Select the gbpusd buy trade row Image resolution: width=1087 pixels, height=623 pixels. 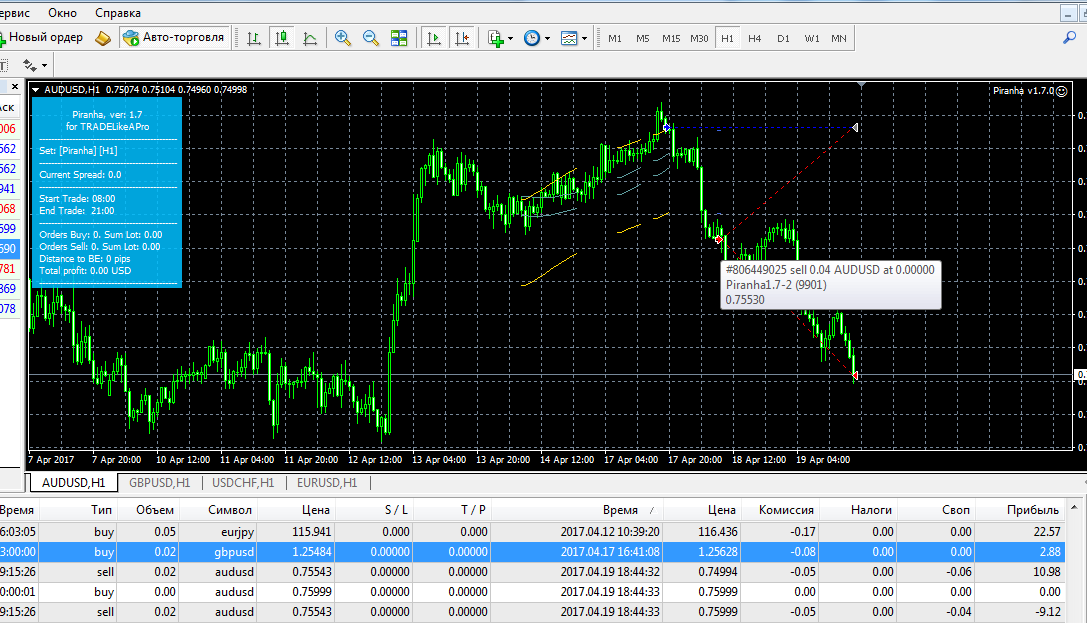(532, 552)
